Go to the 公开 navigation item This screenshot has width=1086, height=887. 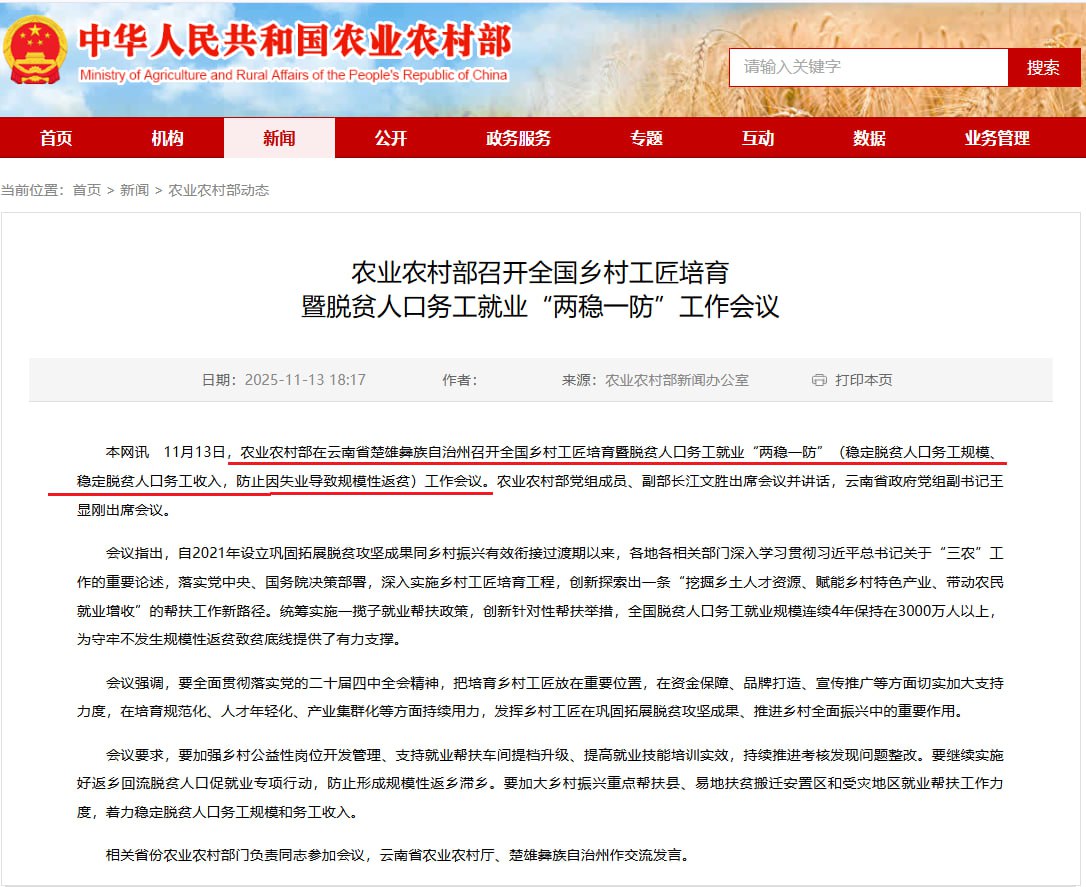tap(391, 139)
